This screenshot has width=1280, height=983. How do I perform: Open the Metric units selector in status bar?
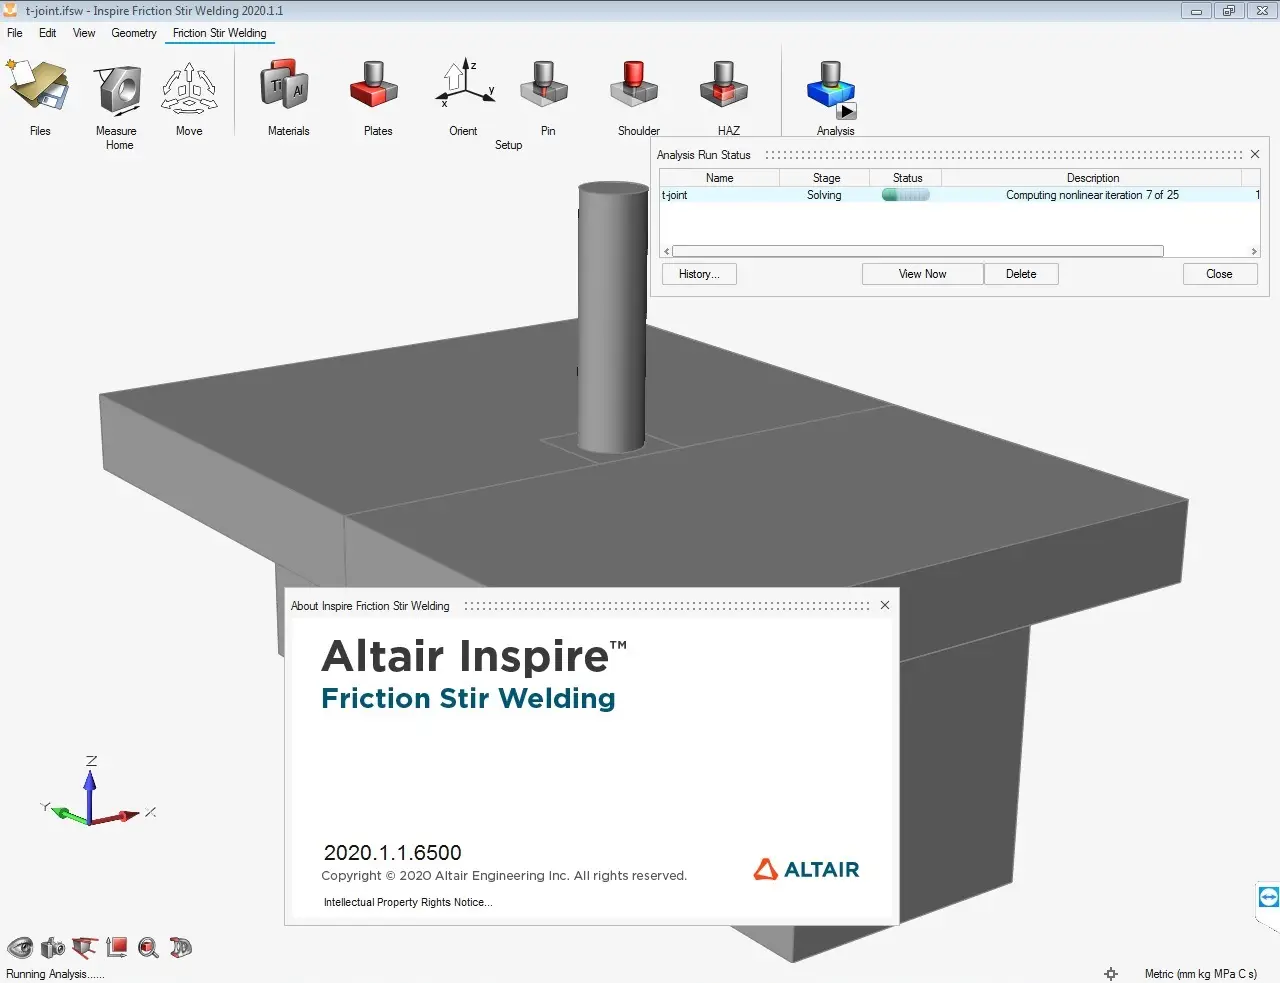(x=1201, y=973)
